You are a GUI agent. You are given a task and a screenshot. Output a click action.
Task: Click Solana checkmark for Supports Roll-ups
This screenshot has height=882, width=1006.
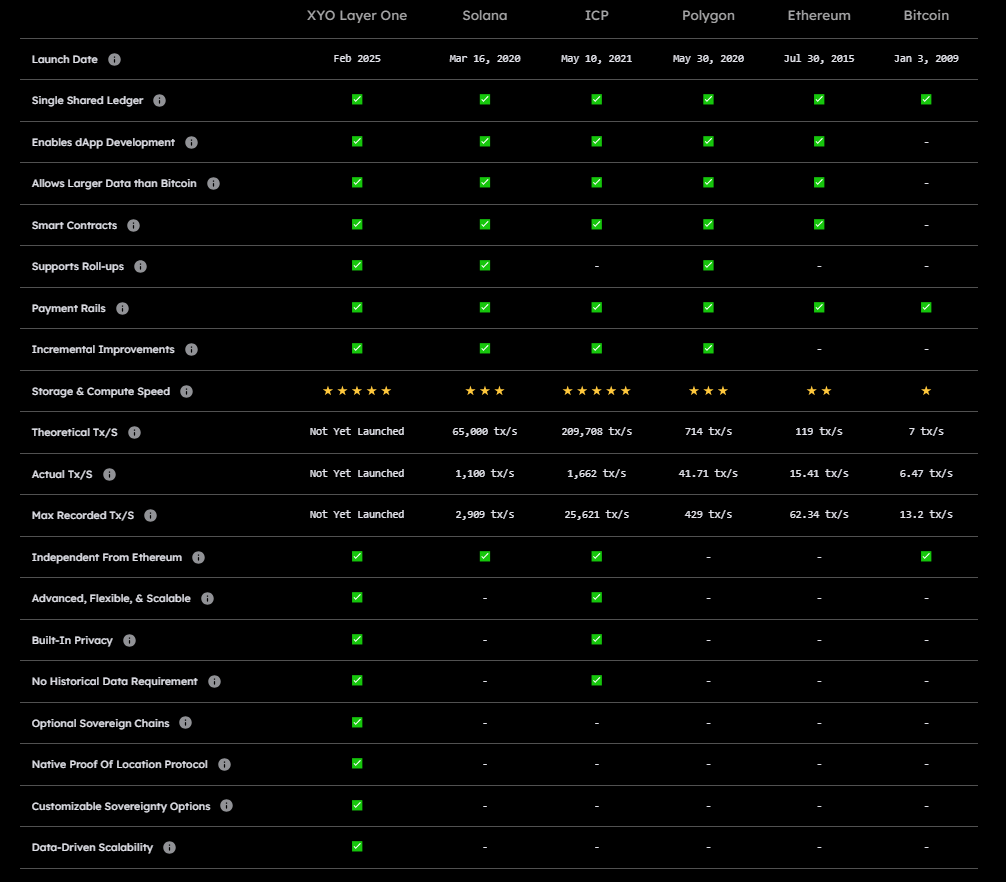pyautogui.click(x=485, y=266)
